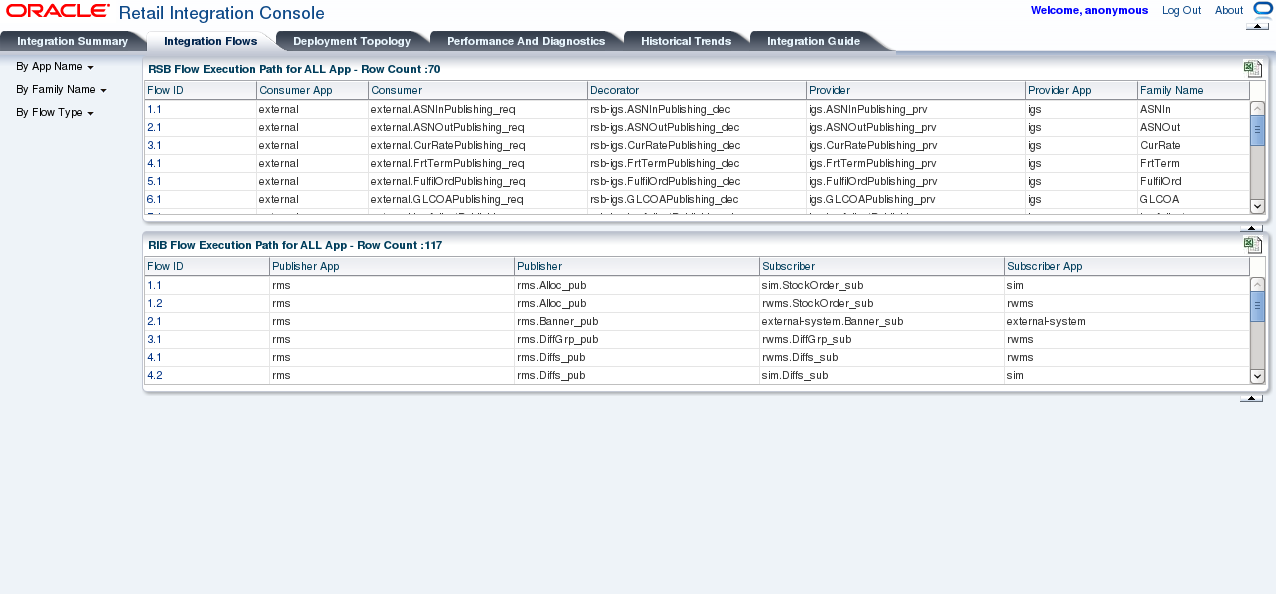Click the Welcome, anonymous text
The image size is (1276, 594).
click(1089, 10)
